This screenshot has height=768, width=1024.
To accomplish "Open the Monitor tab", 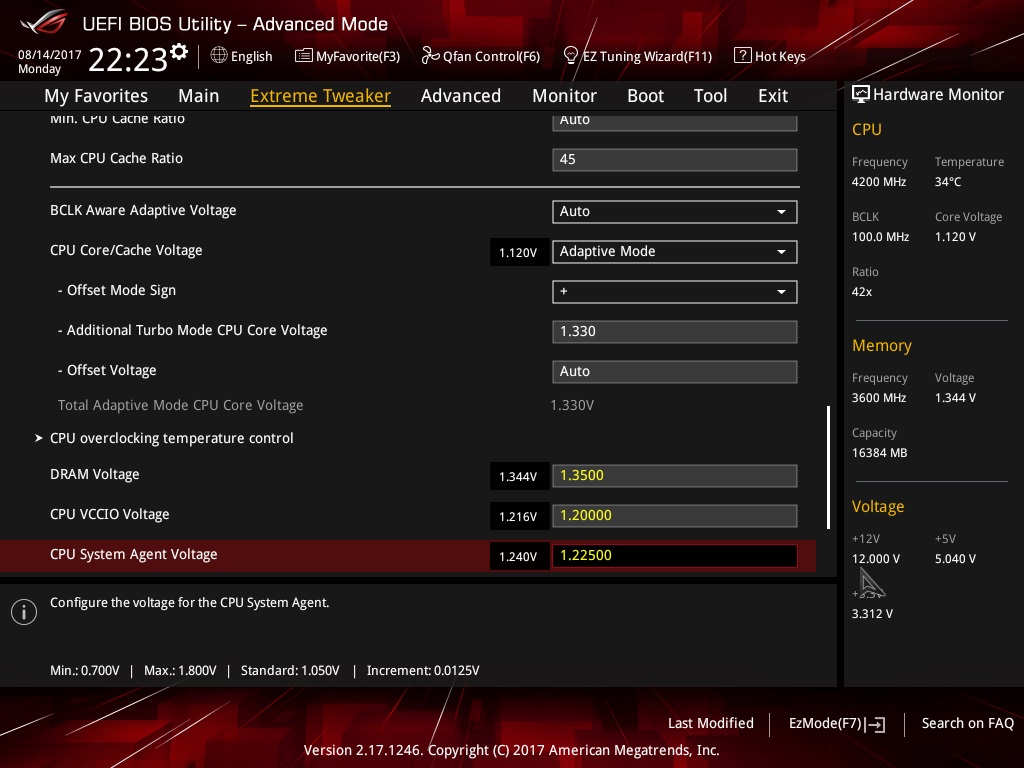I will point(564,96).
